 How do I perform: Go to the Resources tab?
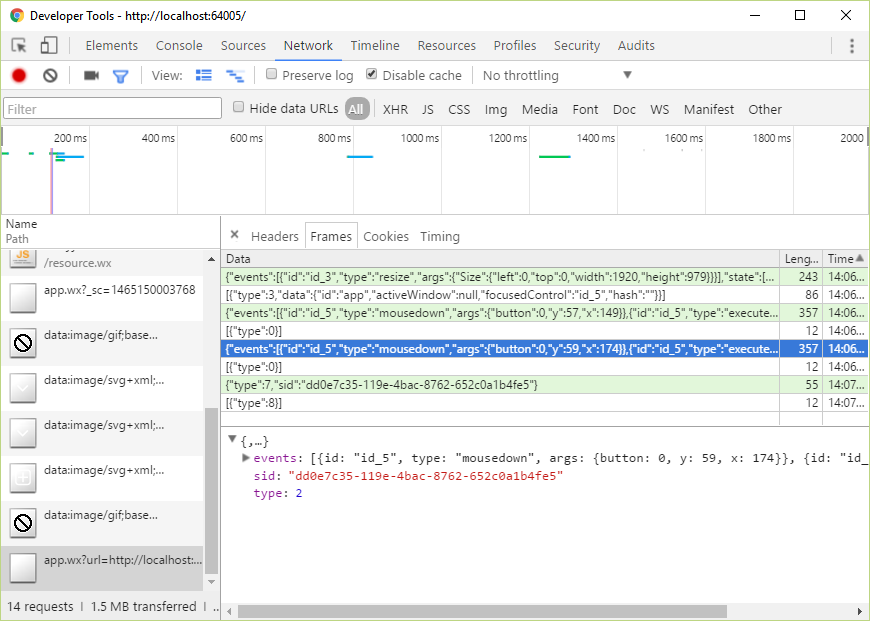447,46
